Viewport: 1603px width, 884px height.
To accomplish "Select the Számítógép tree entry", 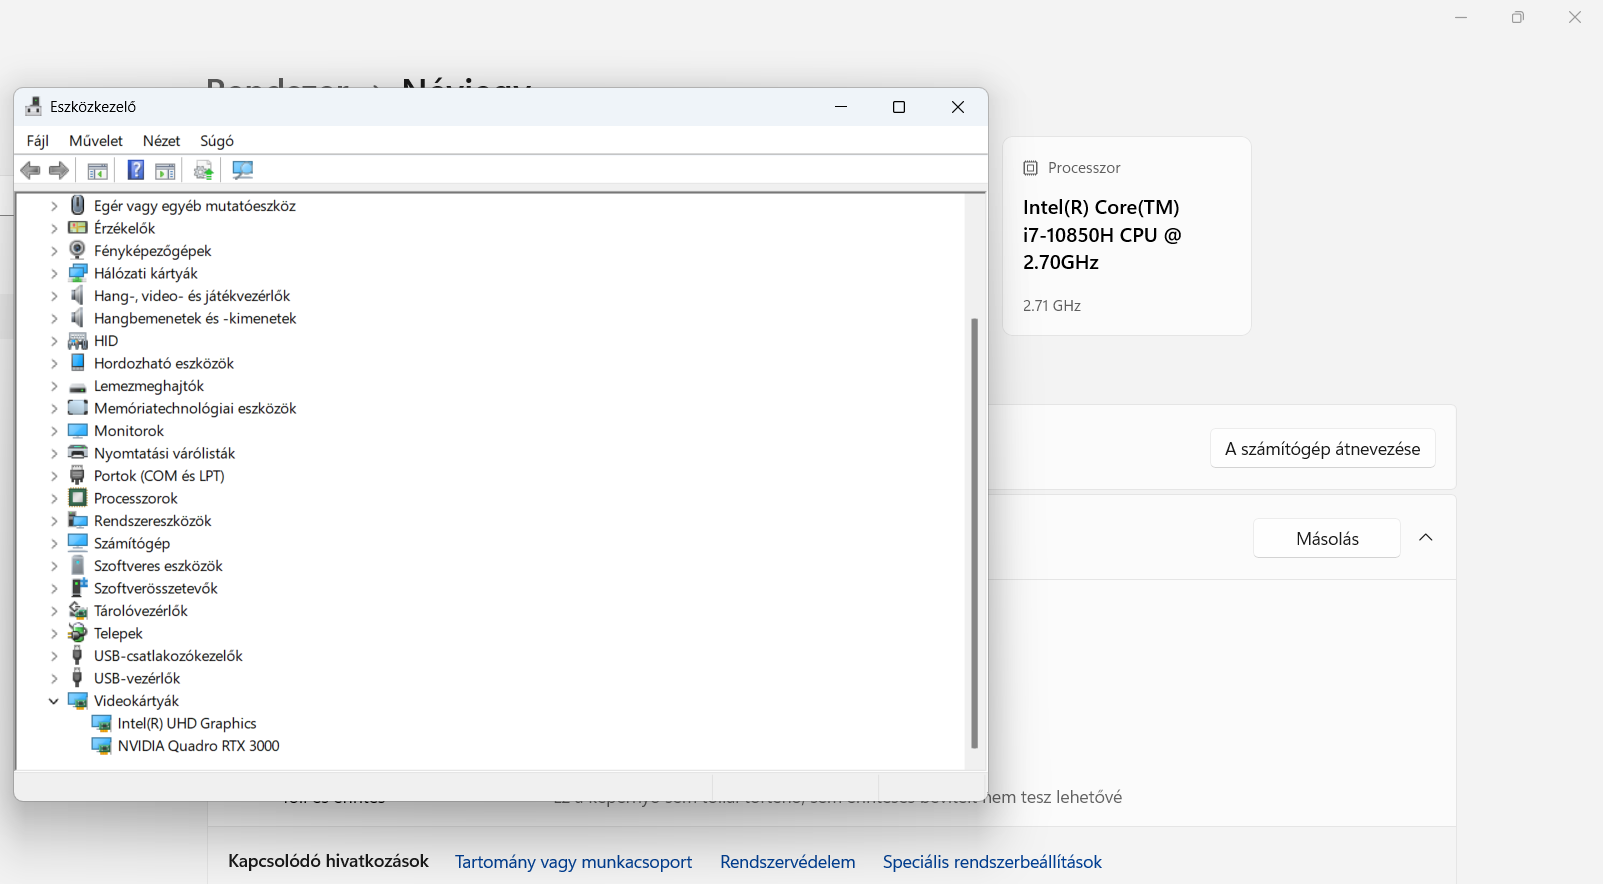I will click(132, 543).
